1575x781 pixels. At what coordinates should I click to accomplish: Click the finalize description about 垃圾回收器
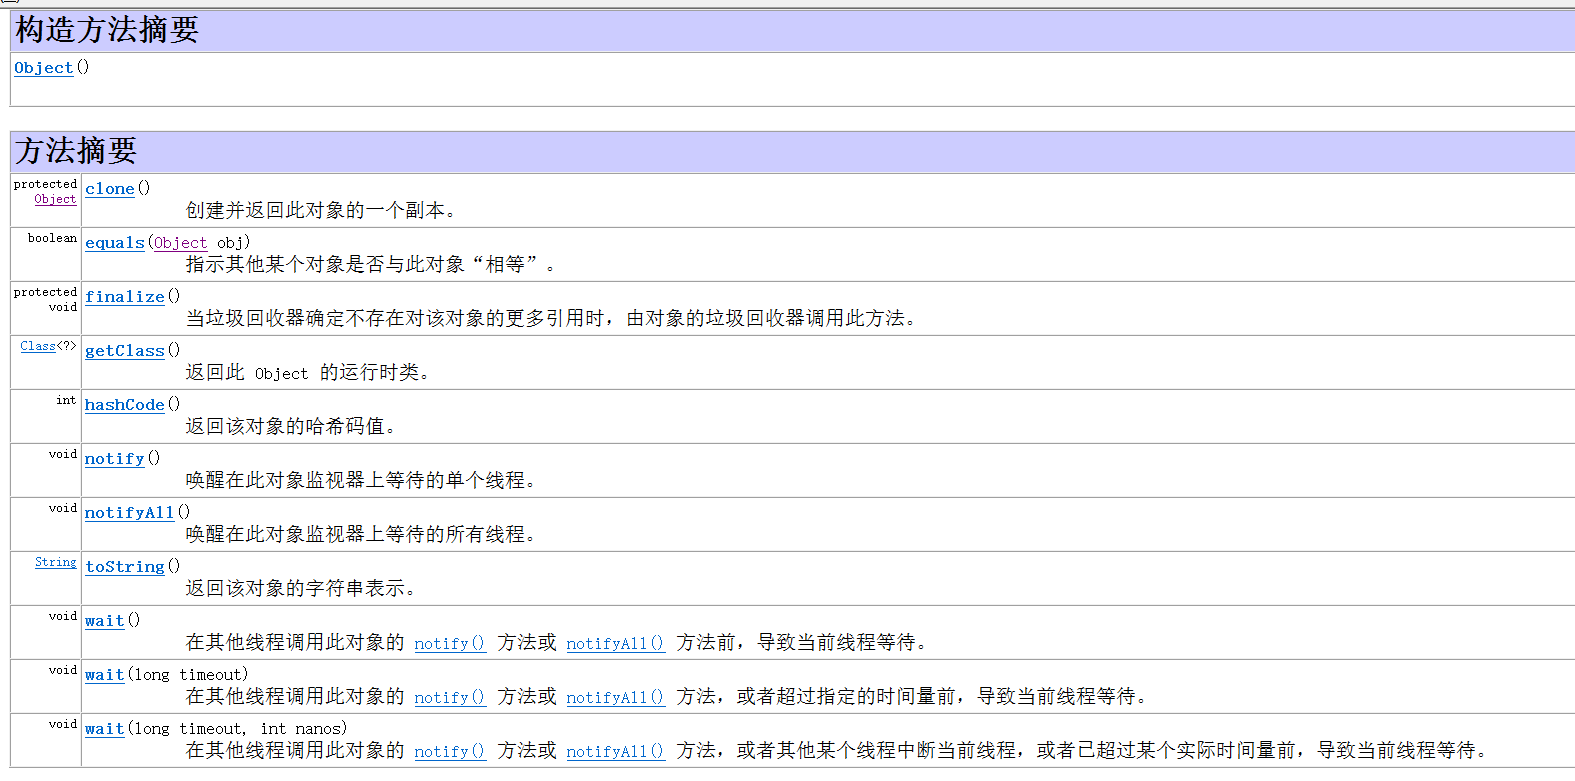(x=551, y=319)
